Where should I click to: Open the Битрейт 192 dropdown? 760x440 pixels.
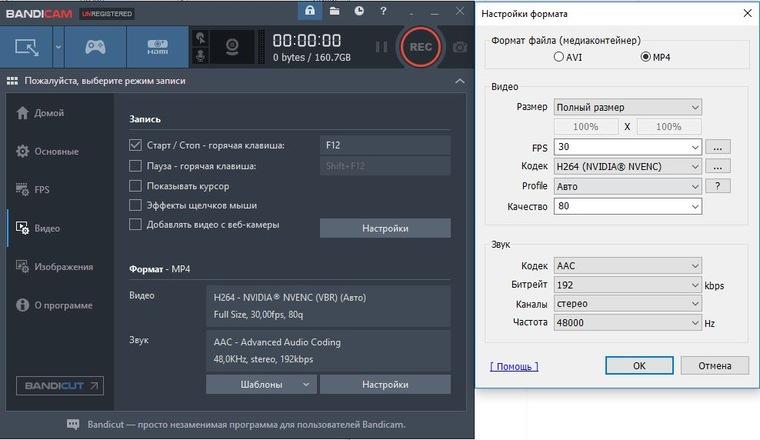point(628,285)
